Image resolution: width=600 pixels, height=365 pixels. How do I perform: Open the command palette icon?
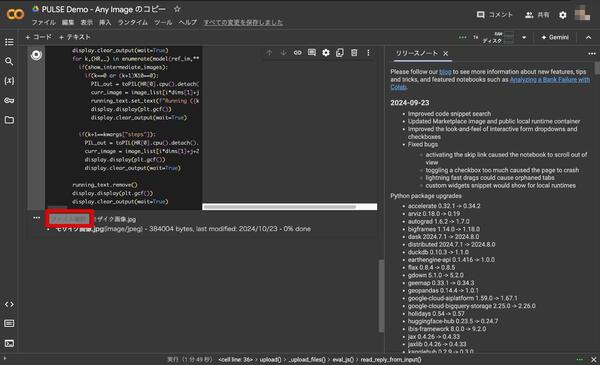(x=9, y=324)
